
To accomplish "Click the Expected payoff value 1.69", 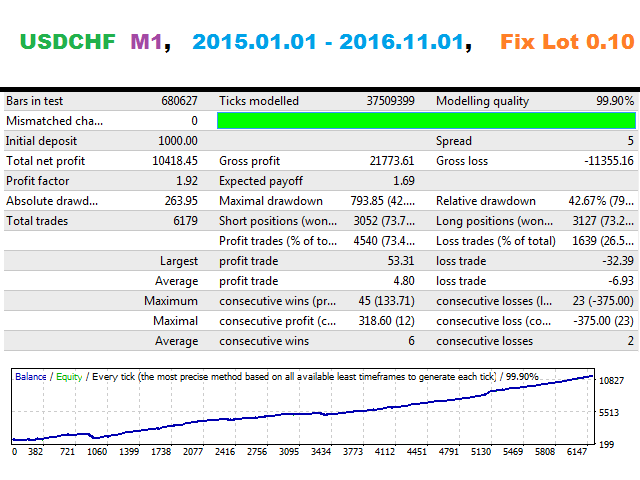I will (x=404, y=181).
